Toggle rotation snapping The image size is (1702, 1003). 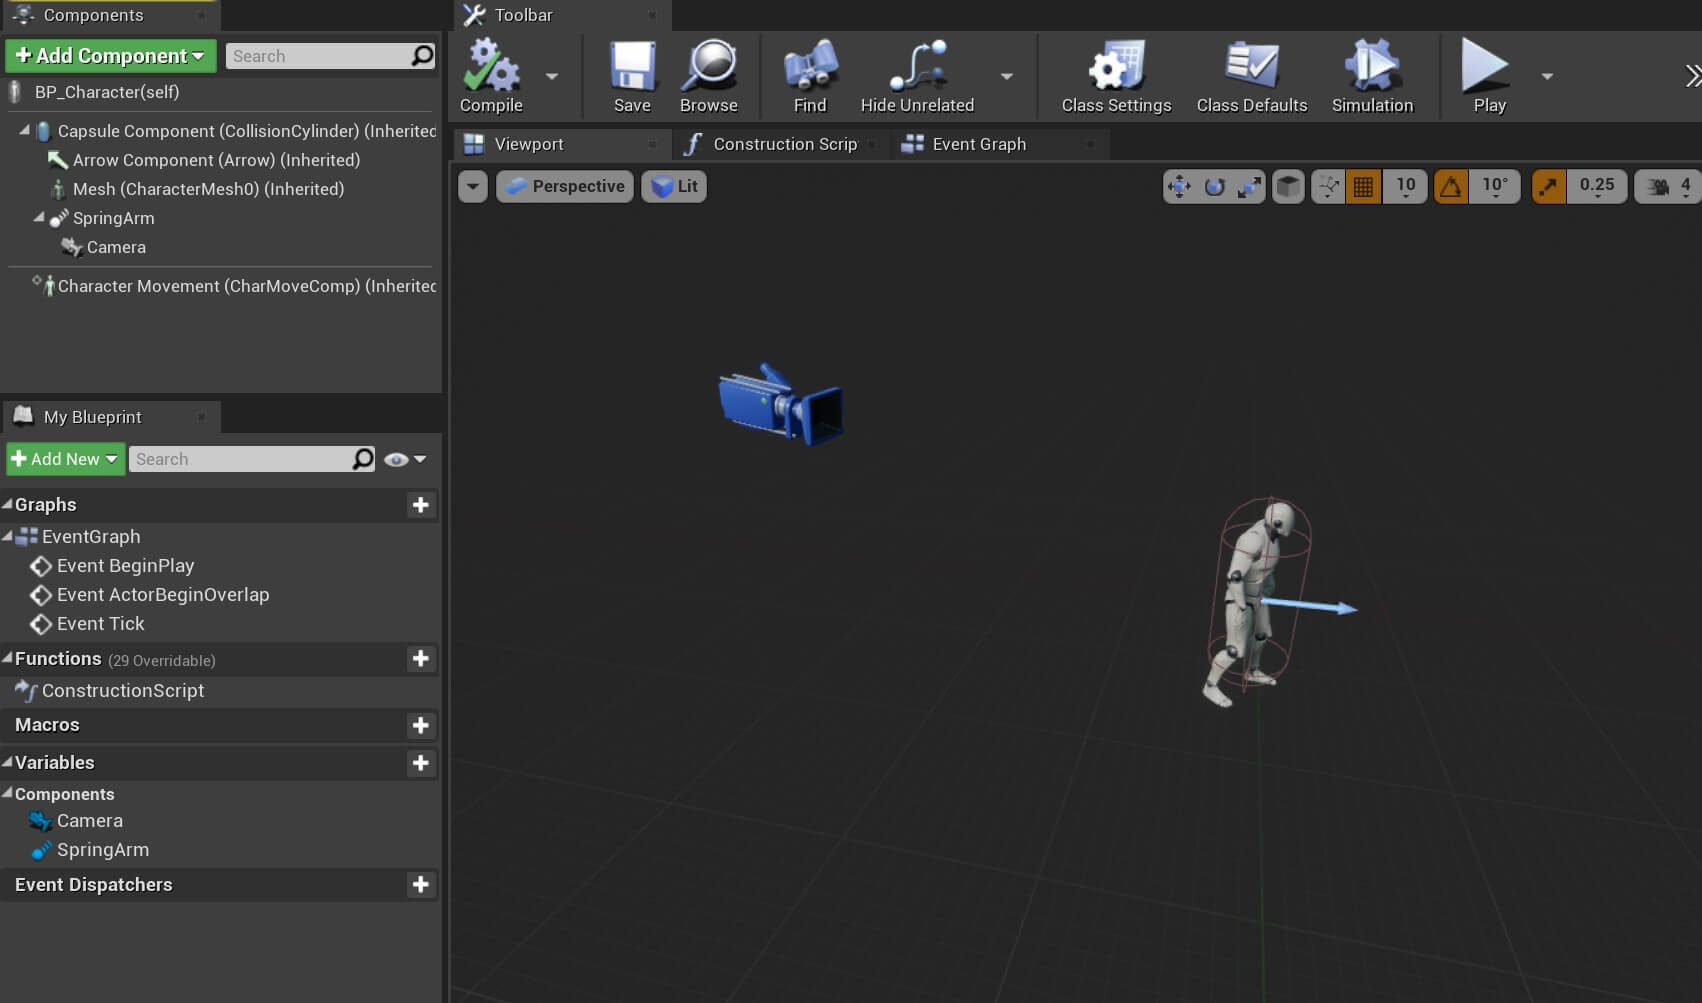1451,186
